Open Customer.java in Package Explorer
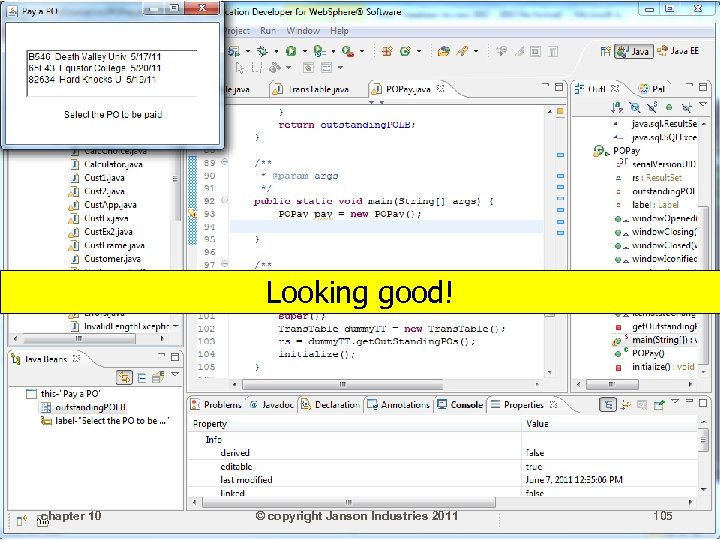Screen dimensions: 720x540 pos(106,259)
